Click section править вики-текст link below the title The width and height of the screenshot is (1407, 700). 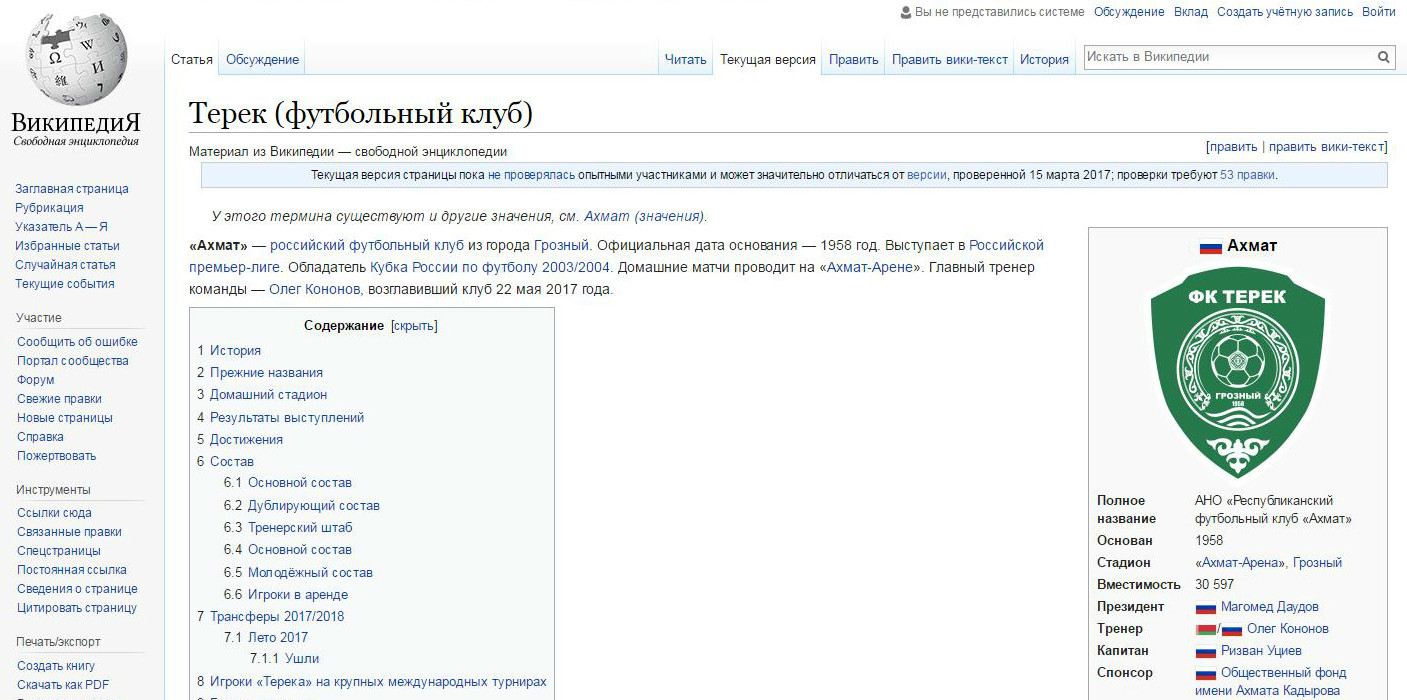click(1325, 147)
